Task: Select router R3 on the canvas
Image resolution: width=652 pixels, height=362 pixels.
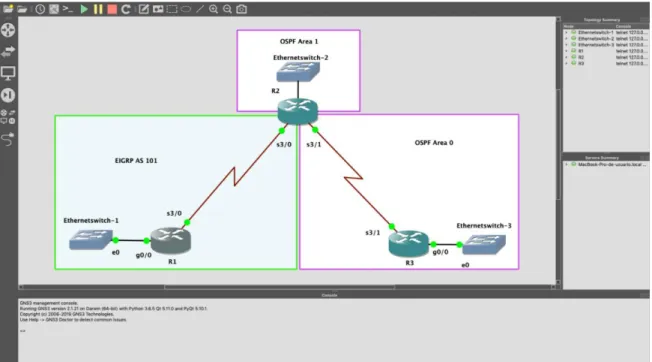Action: click(408, 244)
